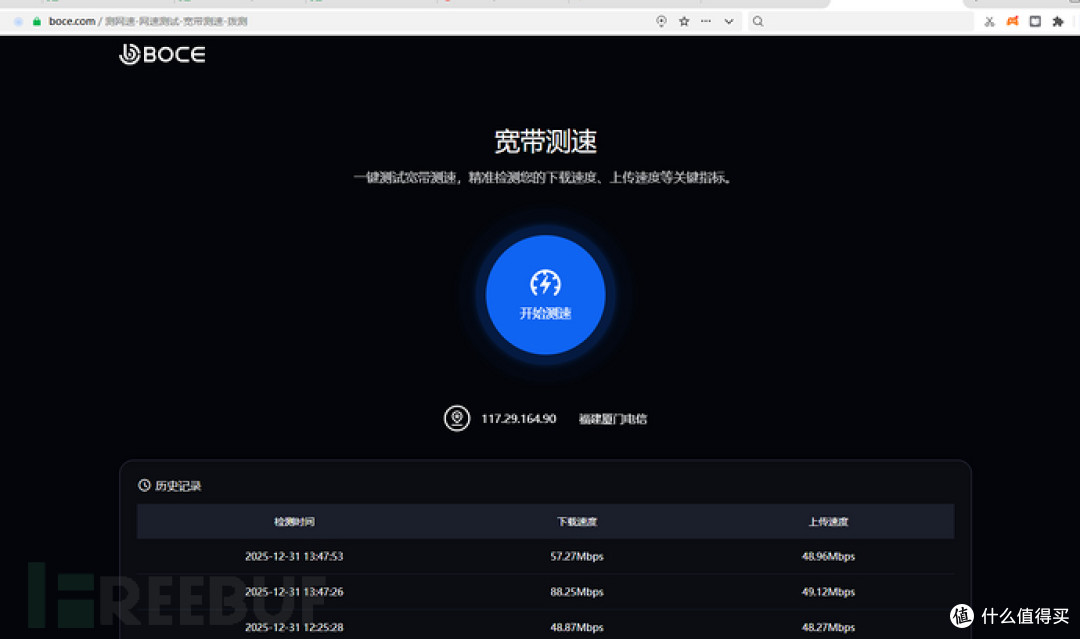Open the puzzle-piece extensions menu
Viewport: 1080px width, 639px height.
(x=1058, y=21)
